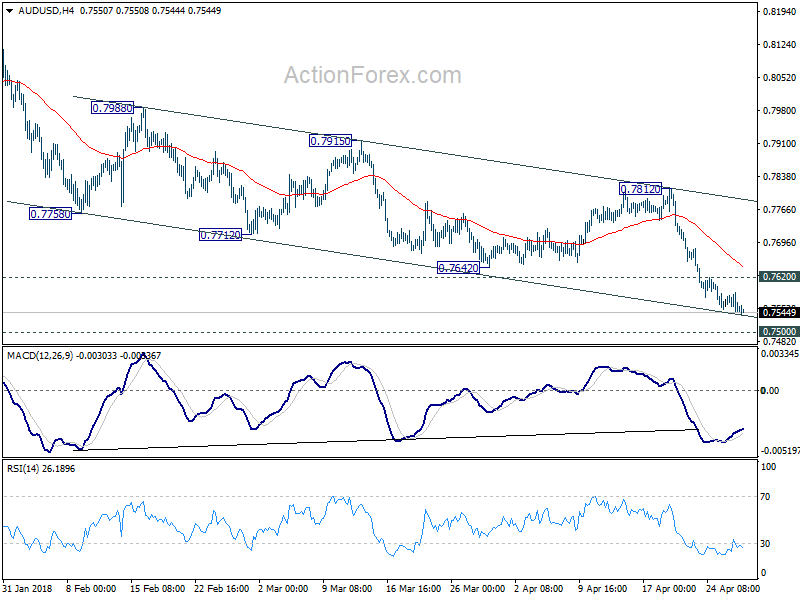Click the 15 Feb 08:00 date label
Screen dimensions: 800x600
click(158, 588)
